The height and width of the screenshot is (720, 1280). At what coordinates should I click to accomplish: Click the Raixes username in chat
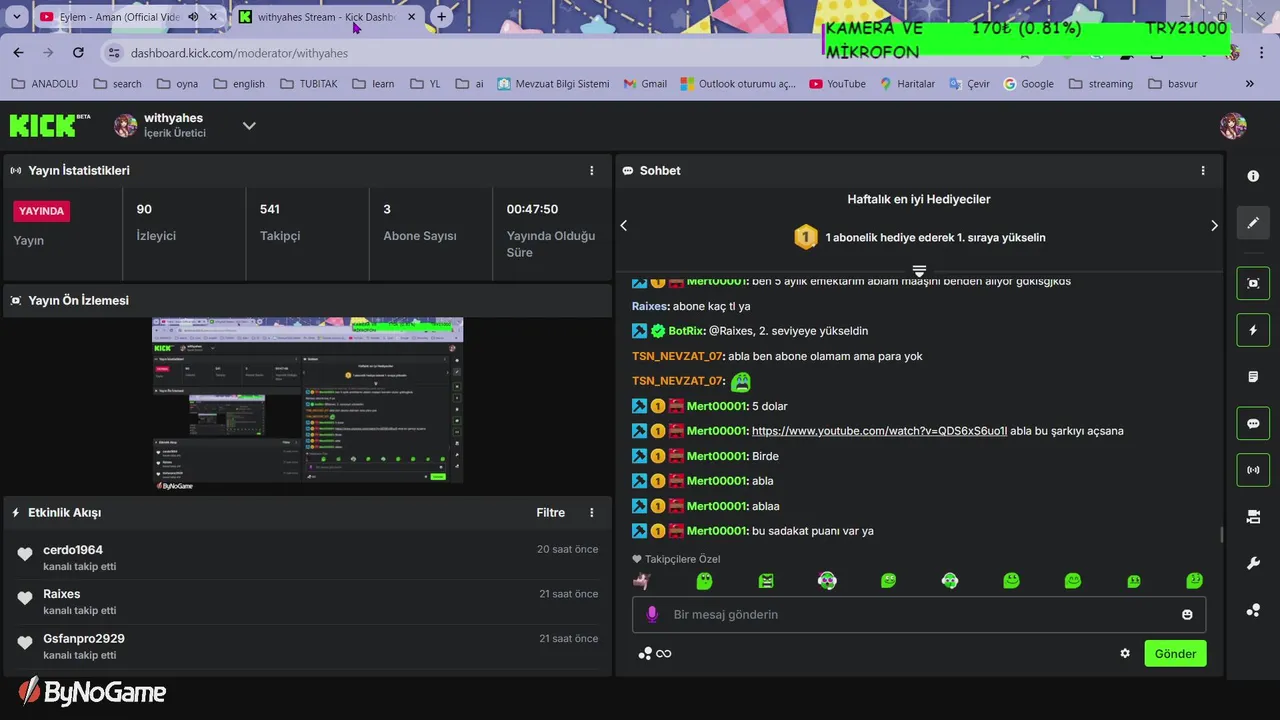650,306
